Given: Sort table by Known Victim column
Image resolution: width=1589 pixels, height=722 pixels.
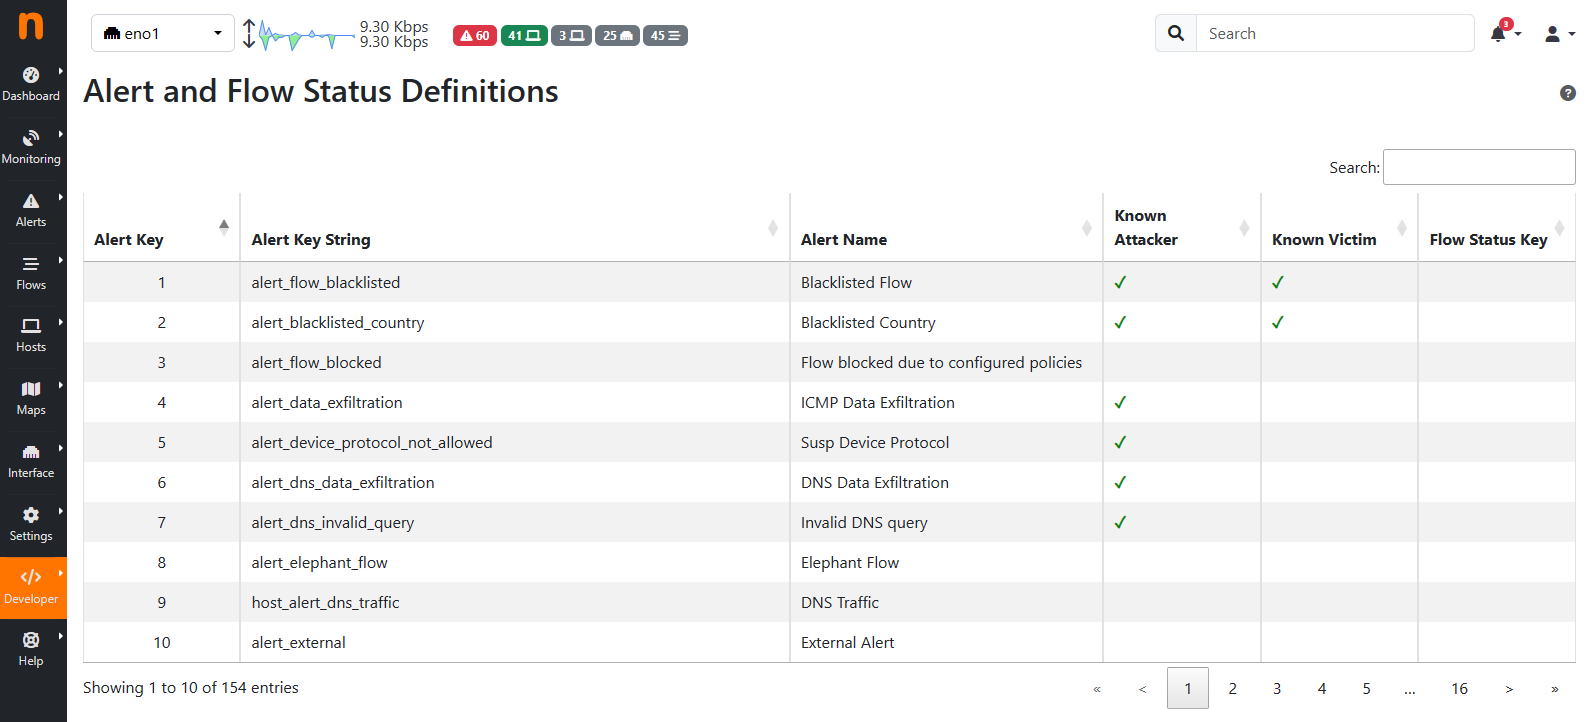Looking at the screenshot, I should pyautogui.click(x=1339, y=228).
